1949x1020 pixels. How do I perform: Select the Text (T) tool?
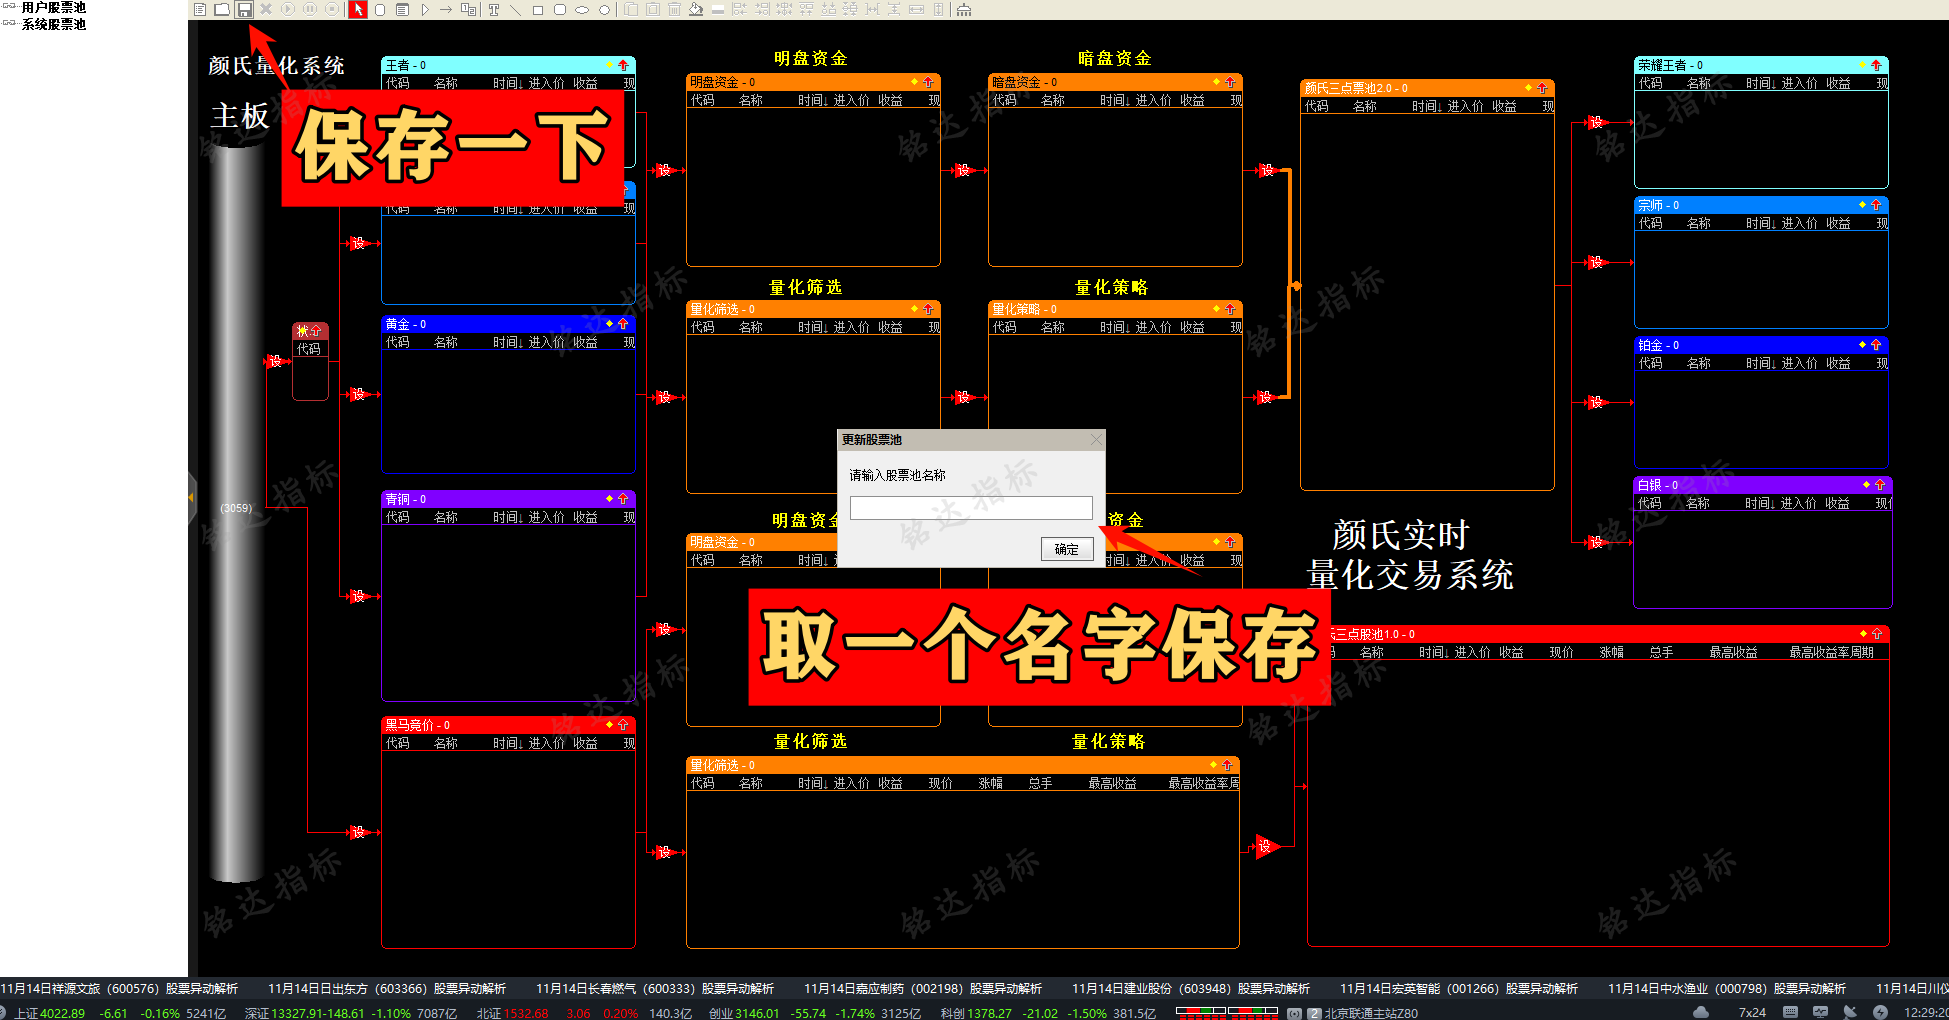[494, 9]
